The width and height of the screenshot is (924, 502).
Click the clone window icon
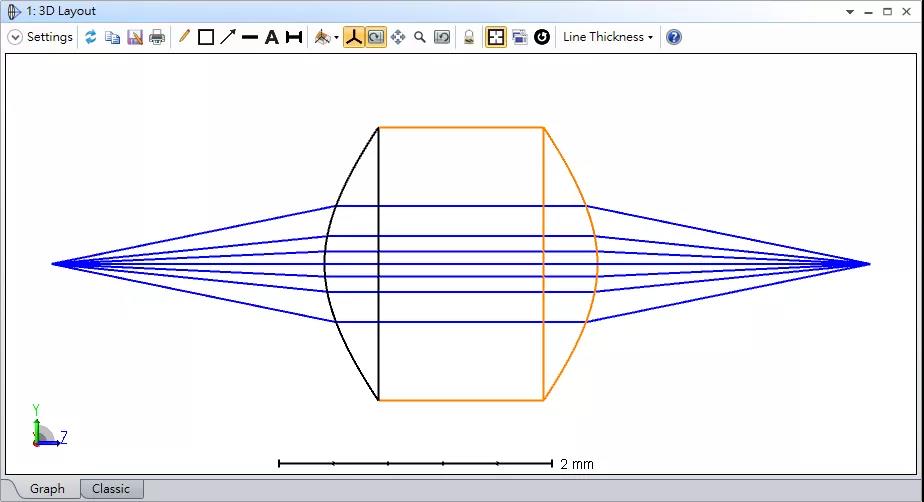pos(519,37)
